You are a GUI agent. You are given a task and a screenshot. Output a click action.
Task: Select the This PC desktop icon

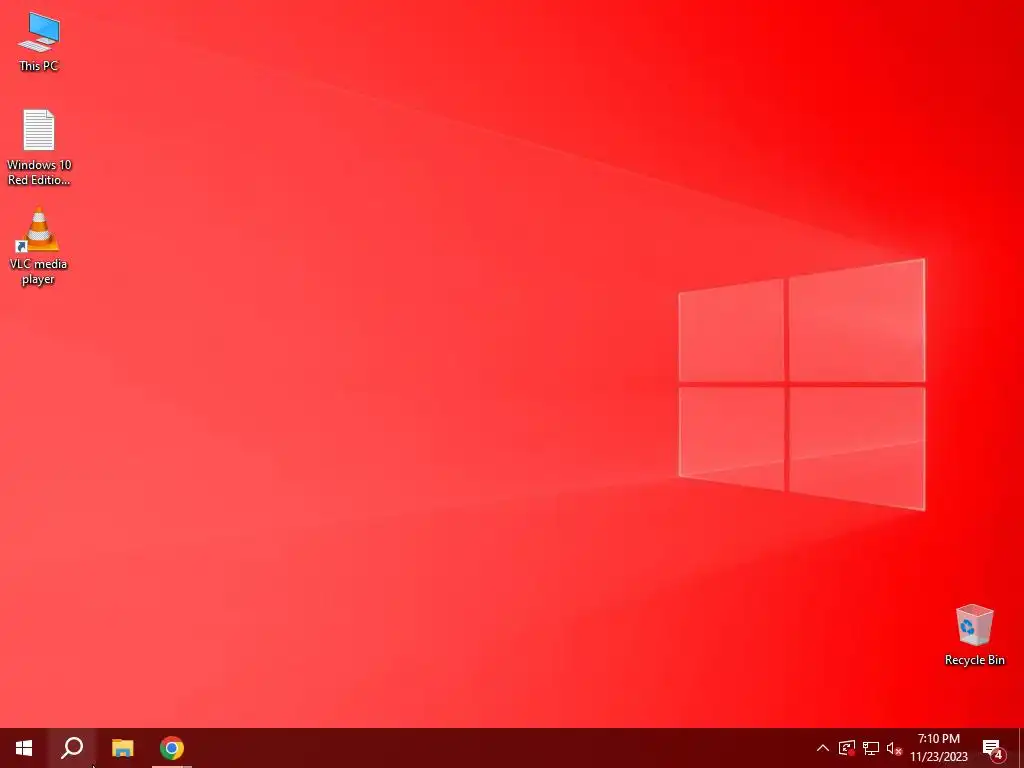[x=39, y=42]
